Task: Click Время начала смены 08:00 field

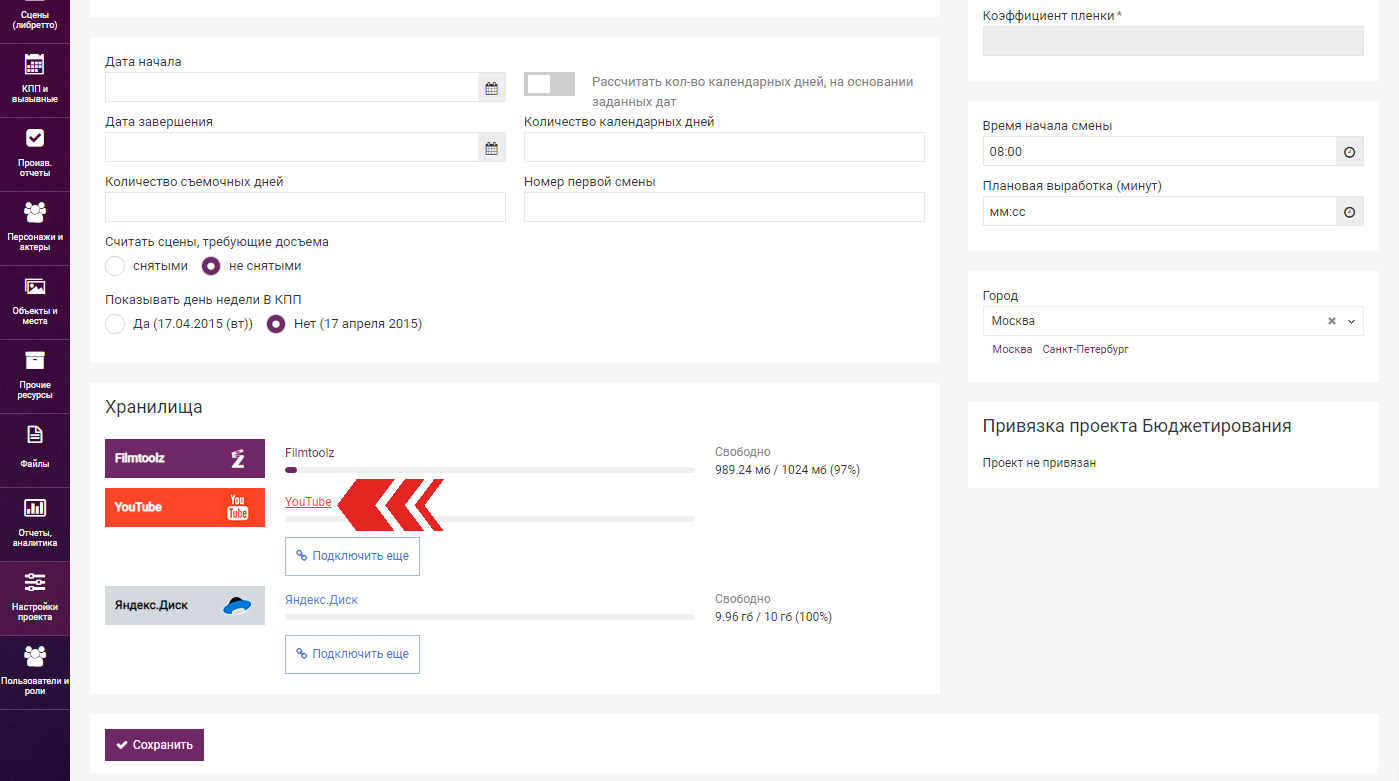Action: click(x=1159, y=152)
